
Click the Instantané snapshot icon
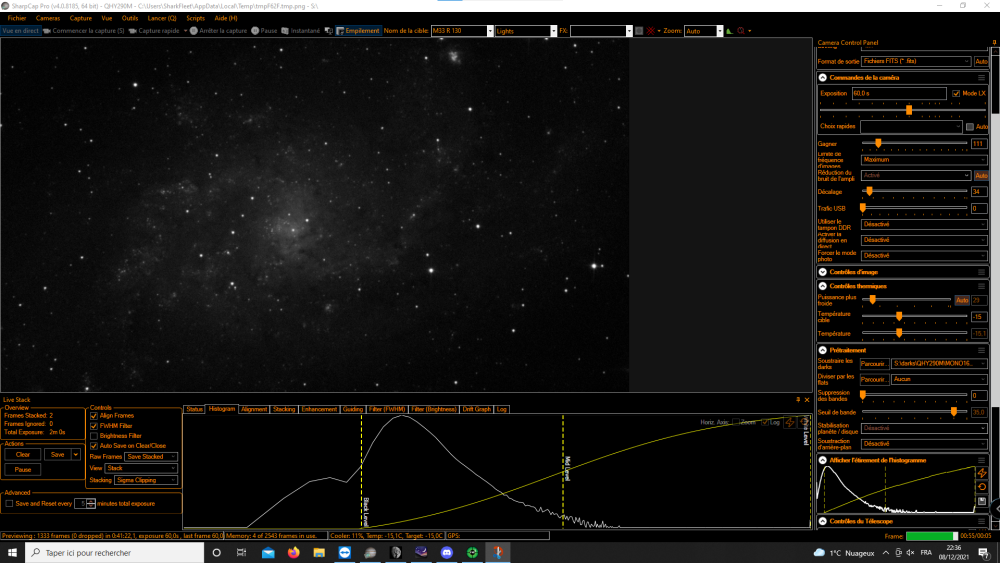point(285,31)
